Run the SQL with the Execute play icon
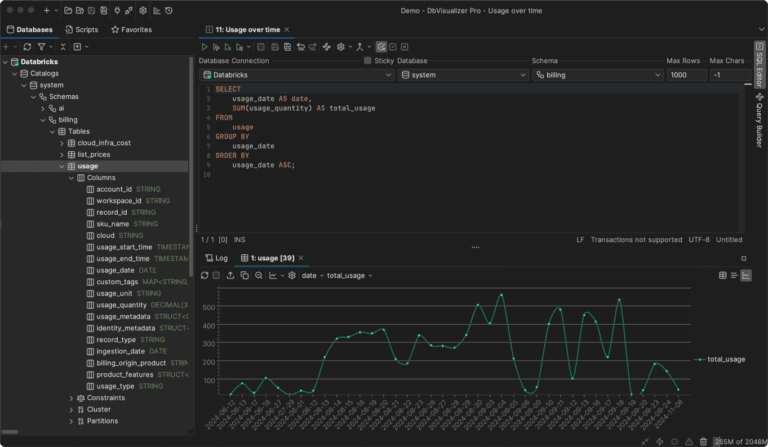The image size is (768, 447). point(204,47)
